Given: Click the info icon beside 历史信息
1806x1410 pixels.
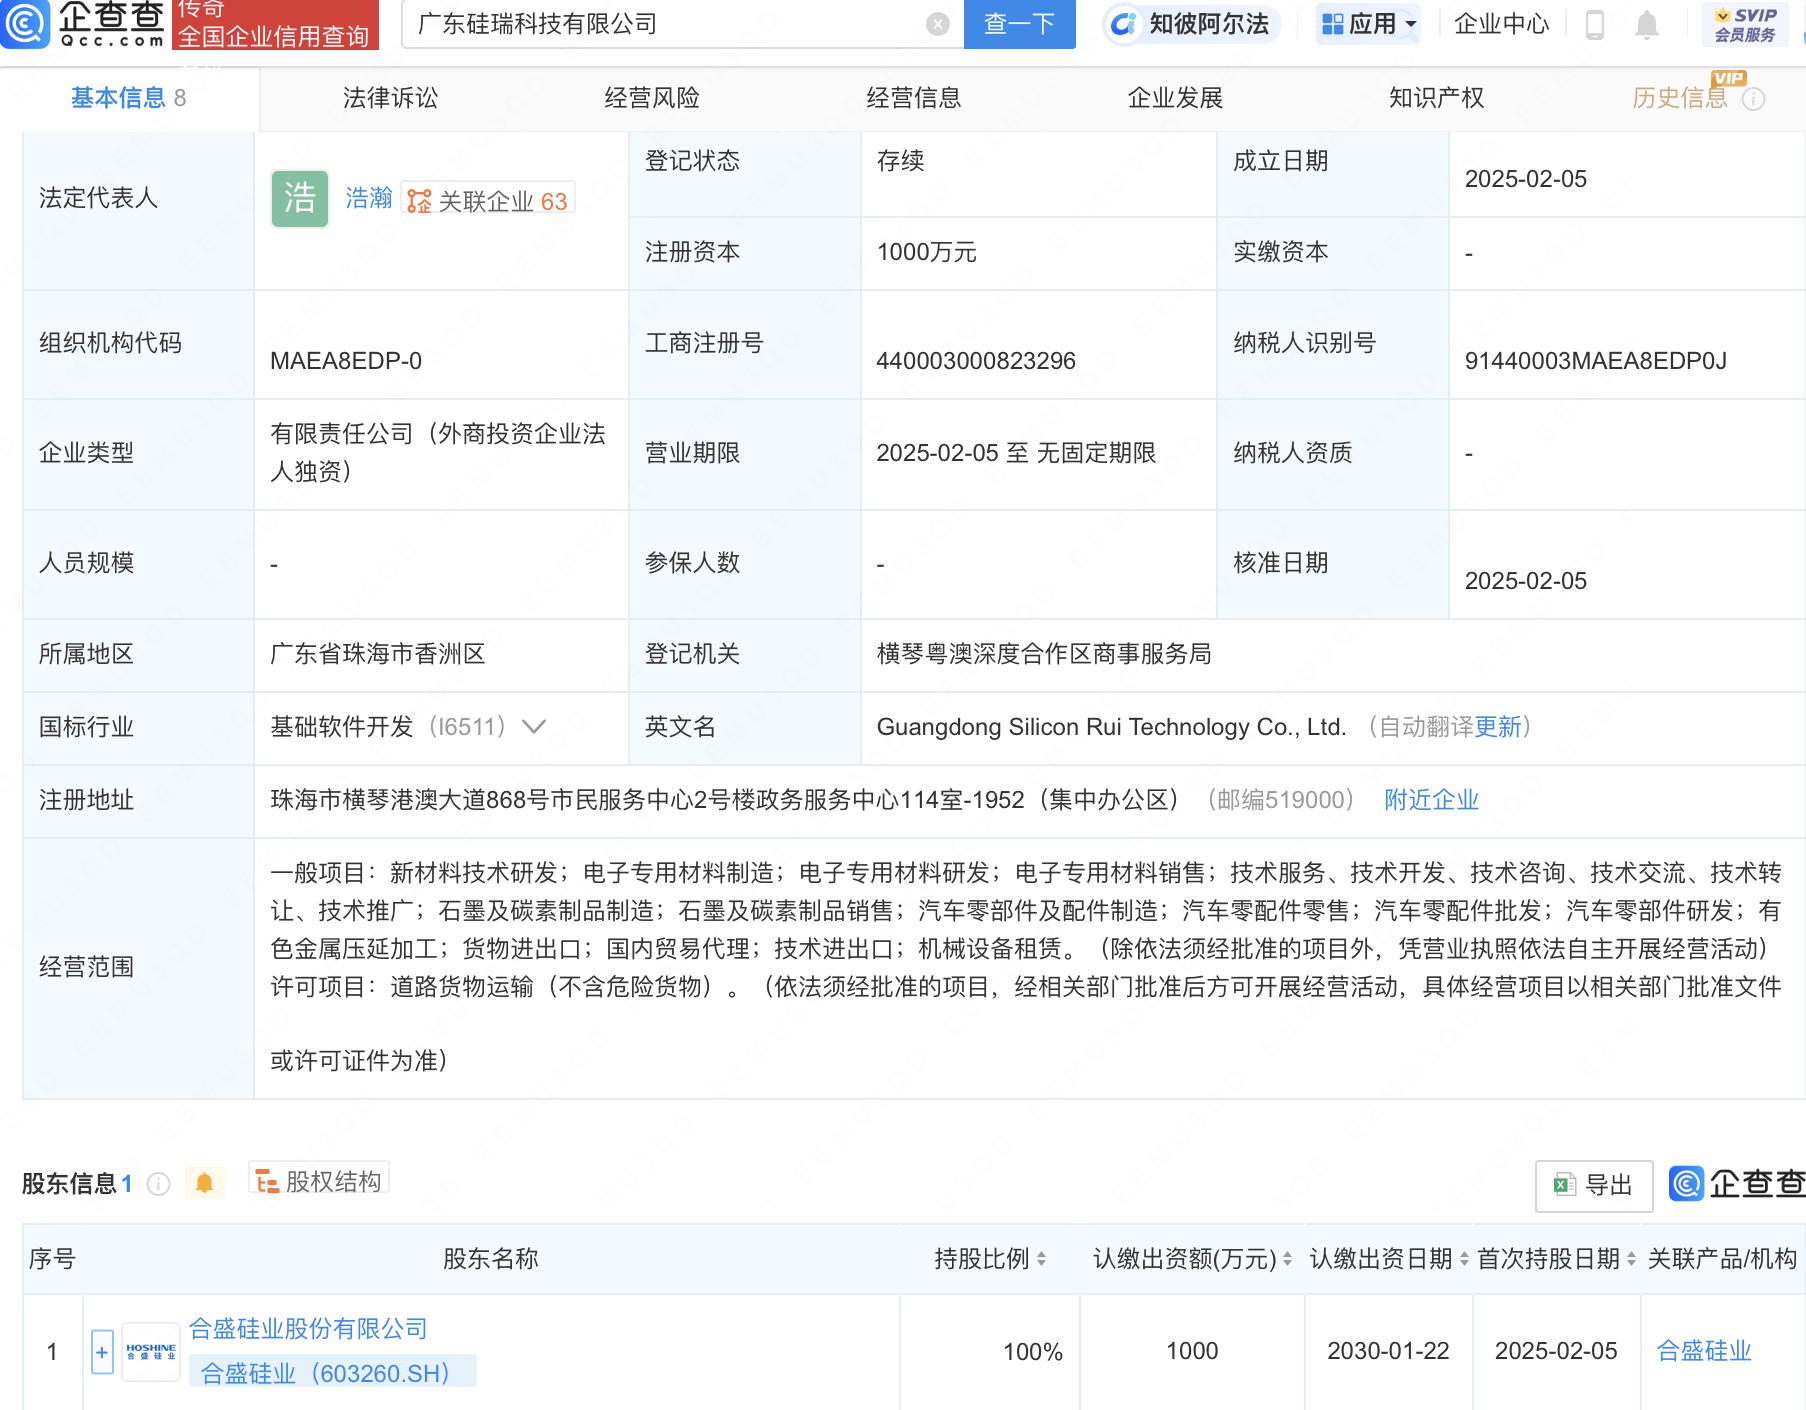Looking at the screenshot, I should click(1753, 99).
